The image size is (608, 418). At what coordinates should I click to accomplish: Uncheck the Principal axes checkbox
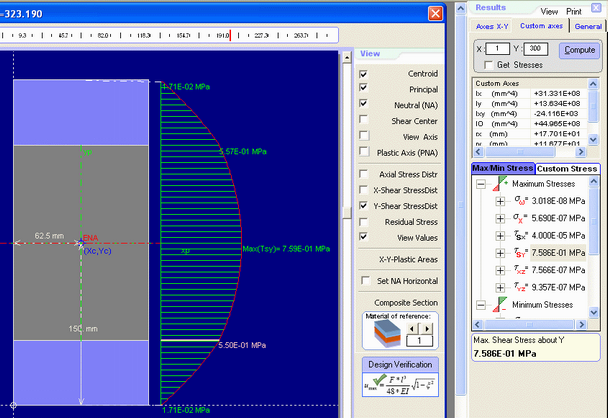[363, 88]
